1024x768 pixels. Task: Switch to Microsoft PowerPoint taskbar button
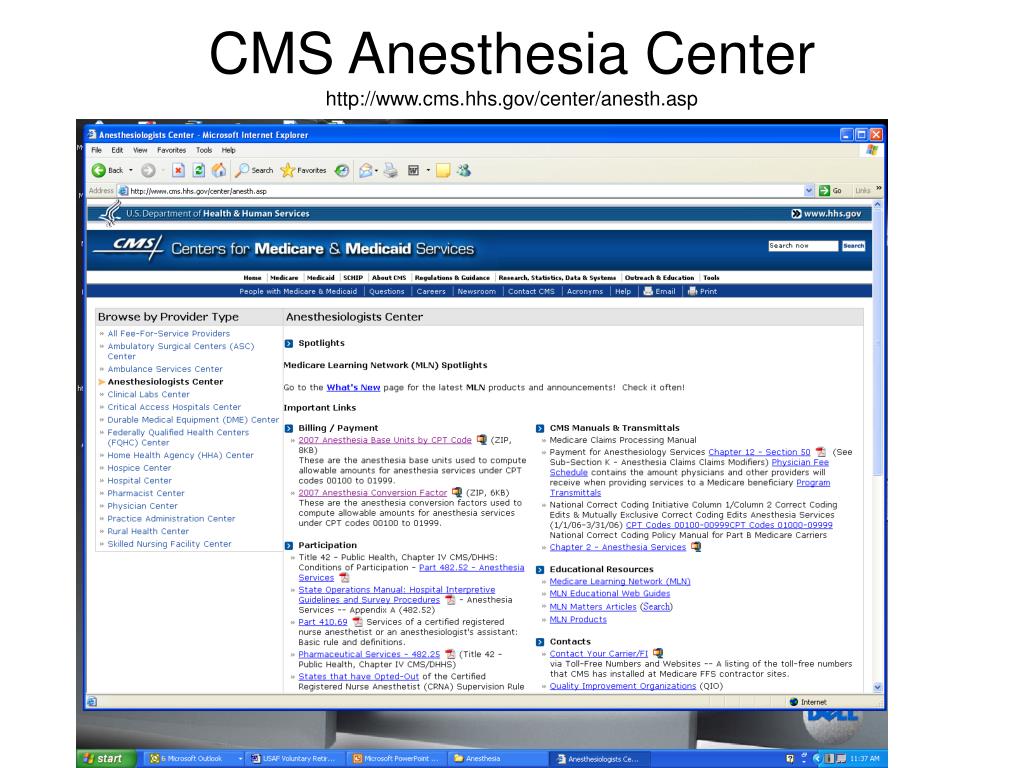(x=398, y=759)
